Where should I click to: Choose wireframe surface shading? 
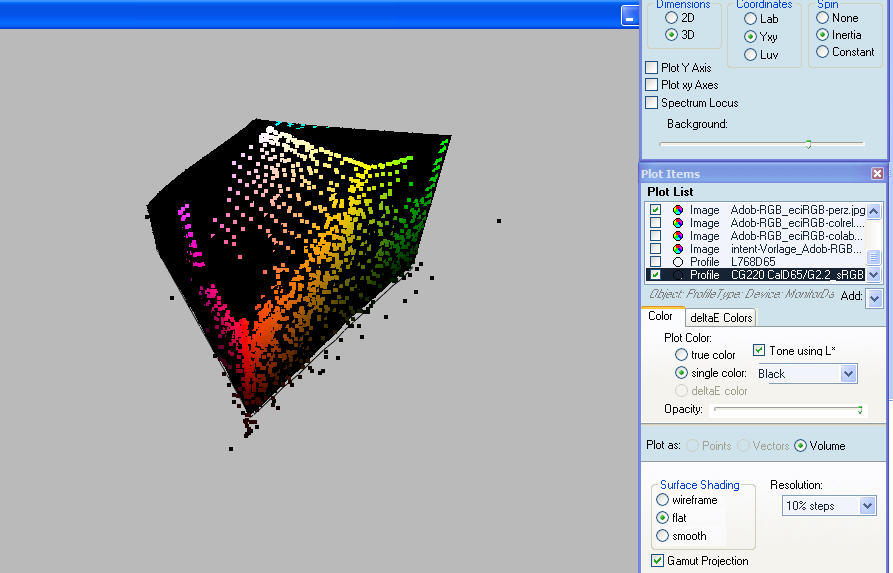click(x=662, y=500)
